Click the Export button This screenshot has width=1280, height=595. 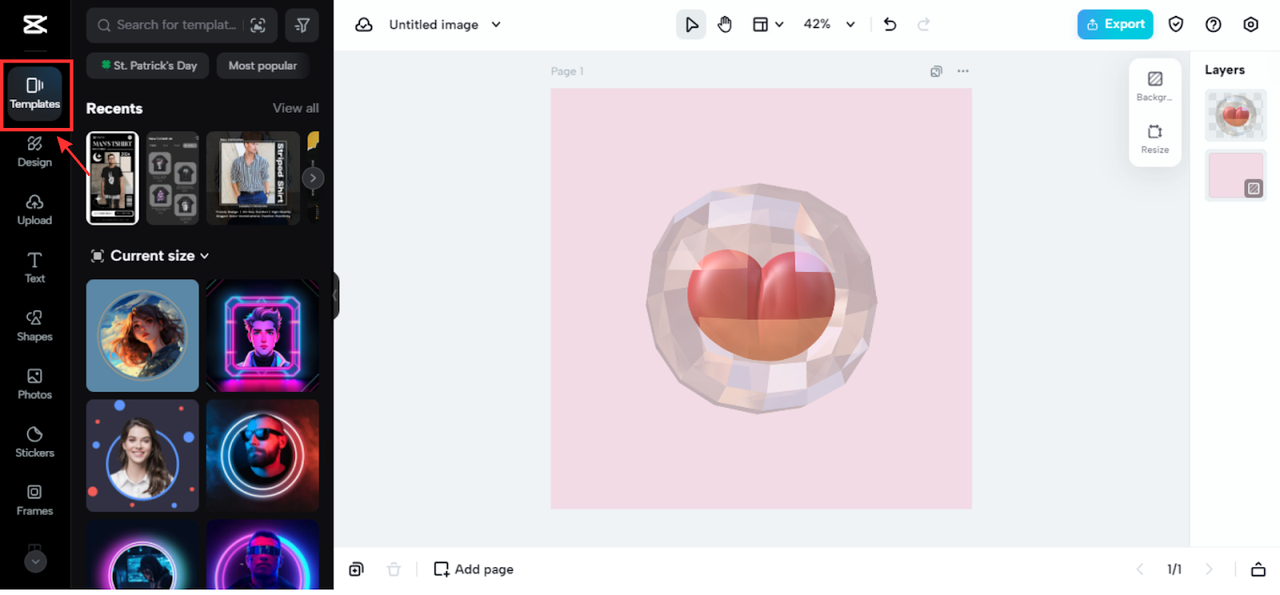(x=1115, y=25)
